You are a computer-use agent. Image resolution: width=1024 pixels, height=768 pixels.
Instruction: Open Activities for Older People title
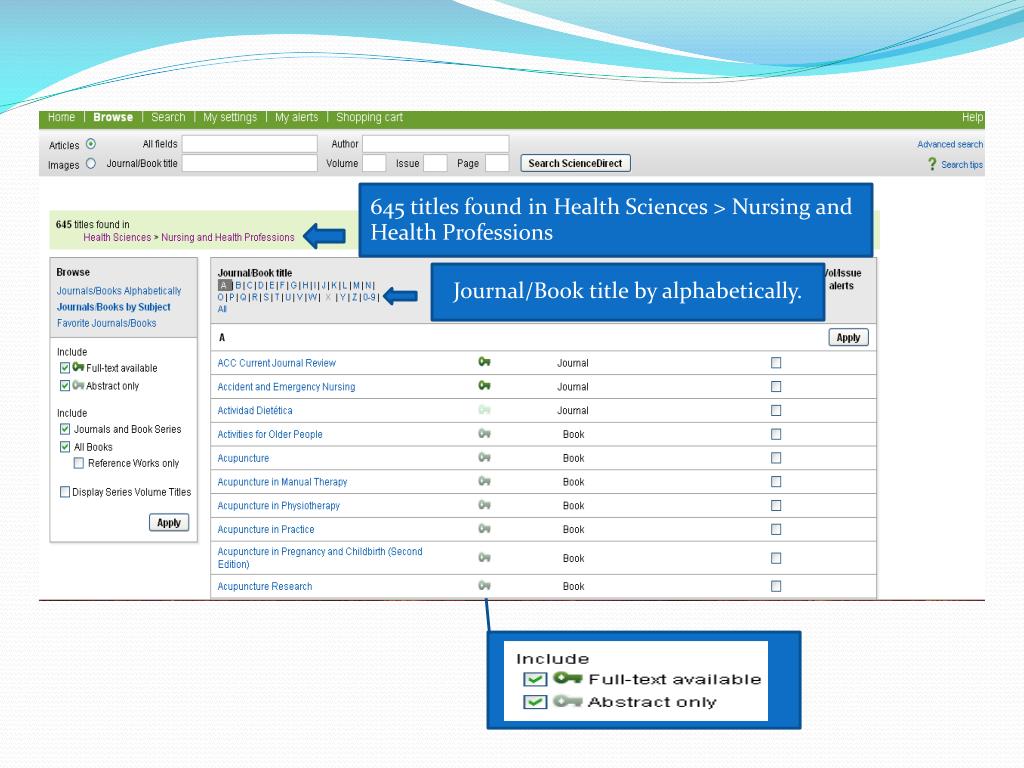[x=270, y=434]
